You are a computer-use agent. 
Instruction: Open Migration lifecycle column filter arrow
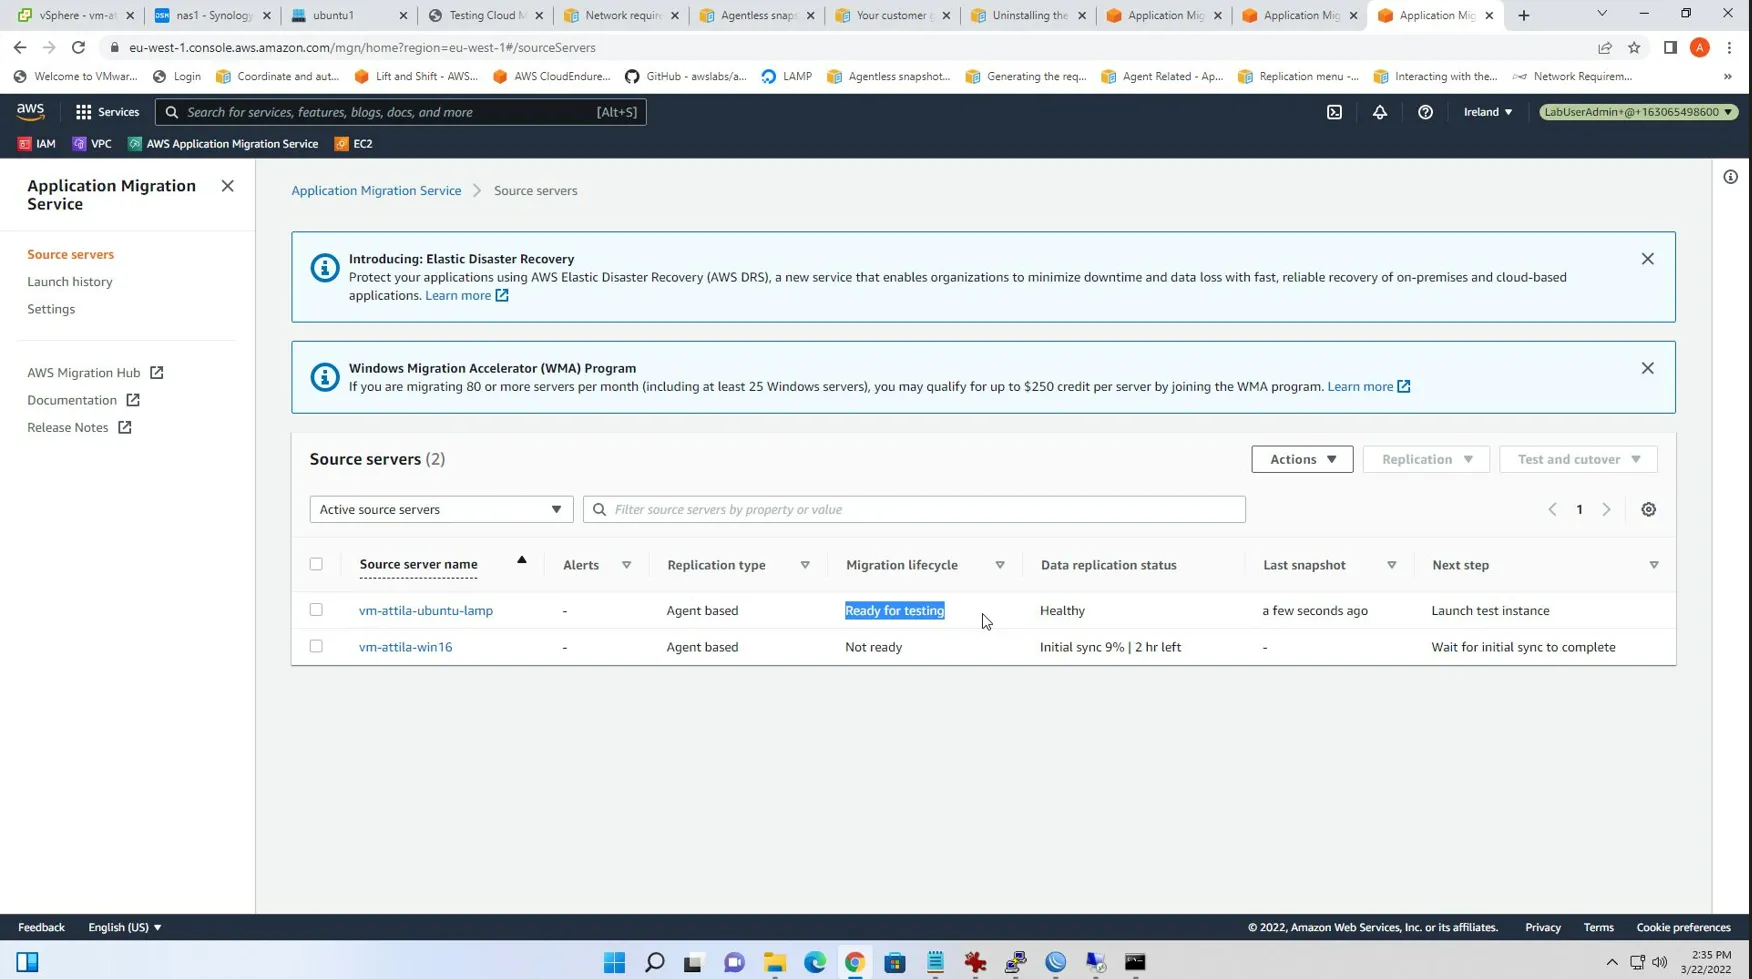pyautogui.click(x=999, y=565)
